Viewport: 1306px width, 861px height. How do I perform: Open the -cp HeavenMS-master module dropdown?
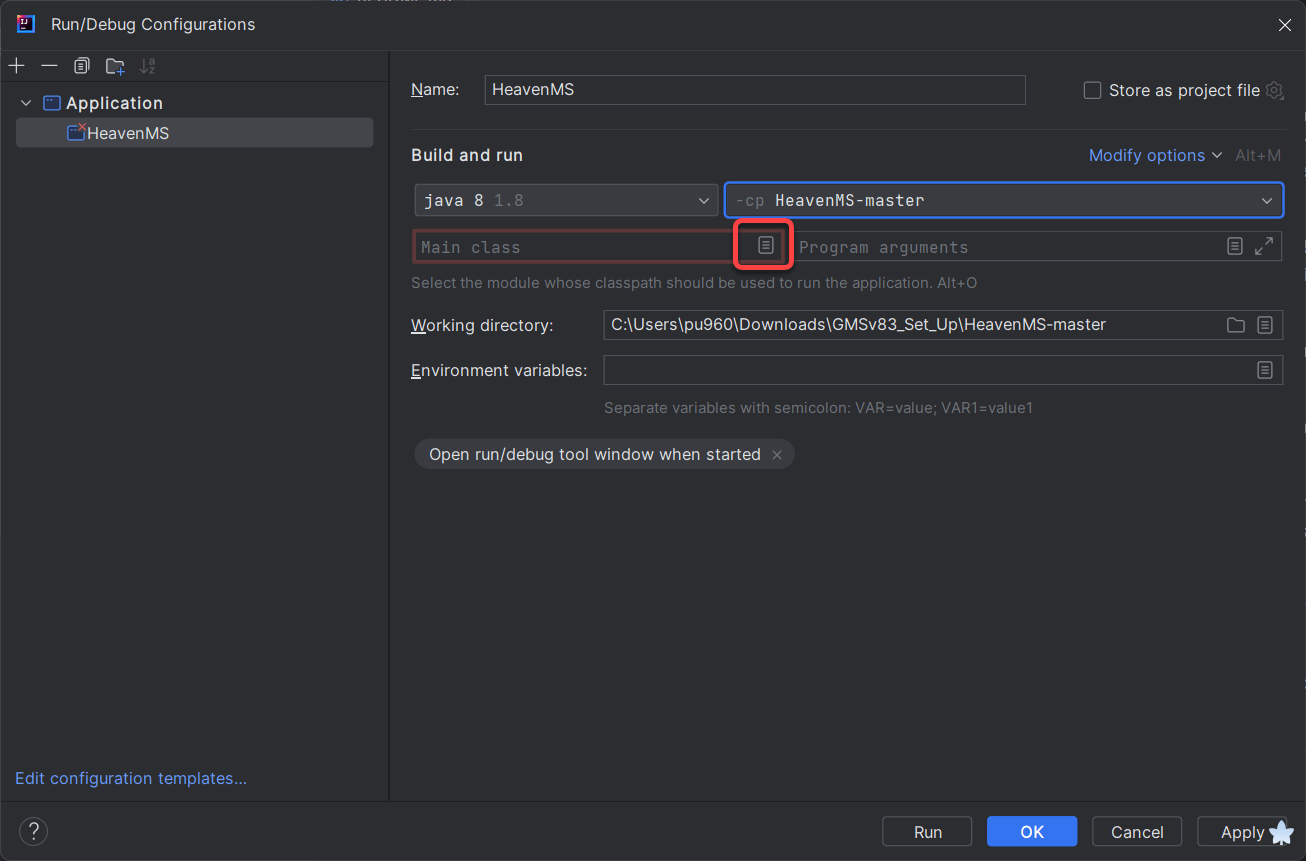coord(1004,200)
